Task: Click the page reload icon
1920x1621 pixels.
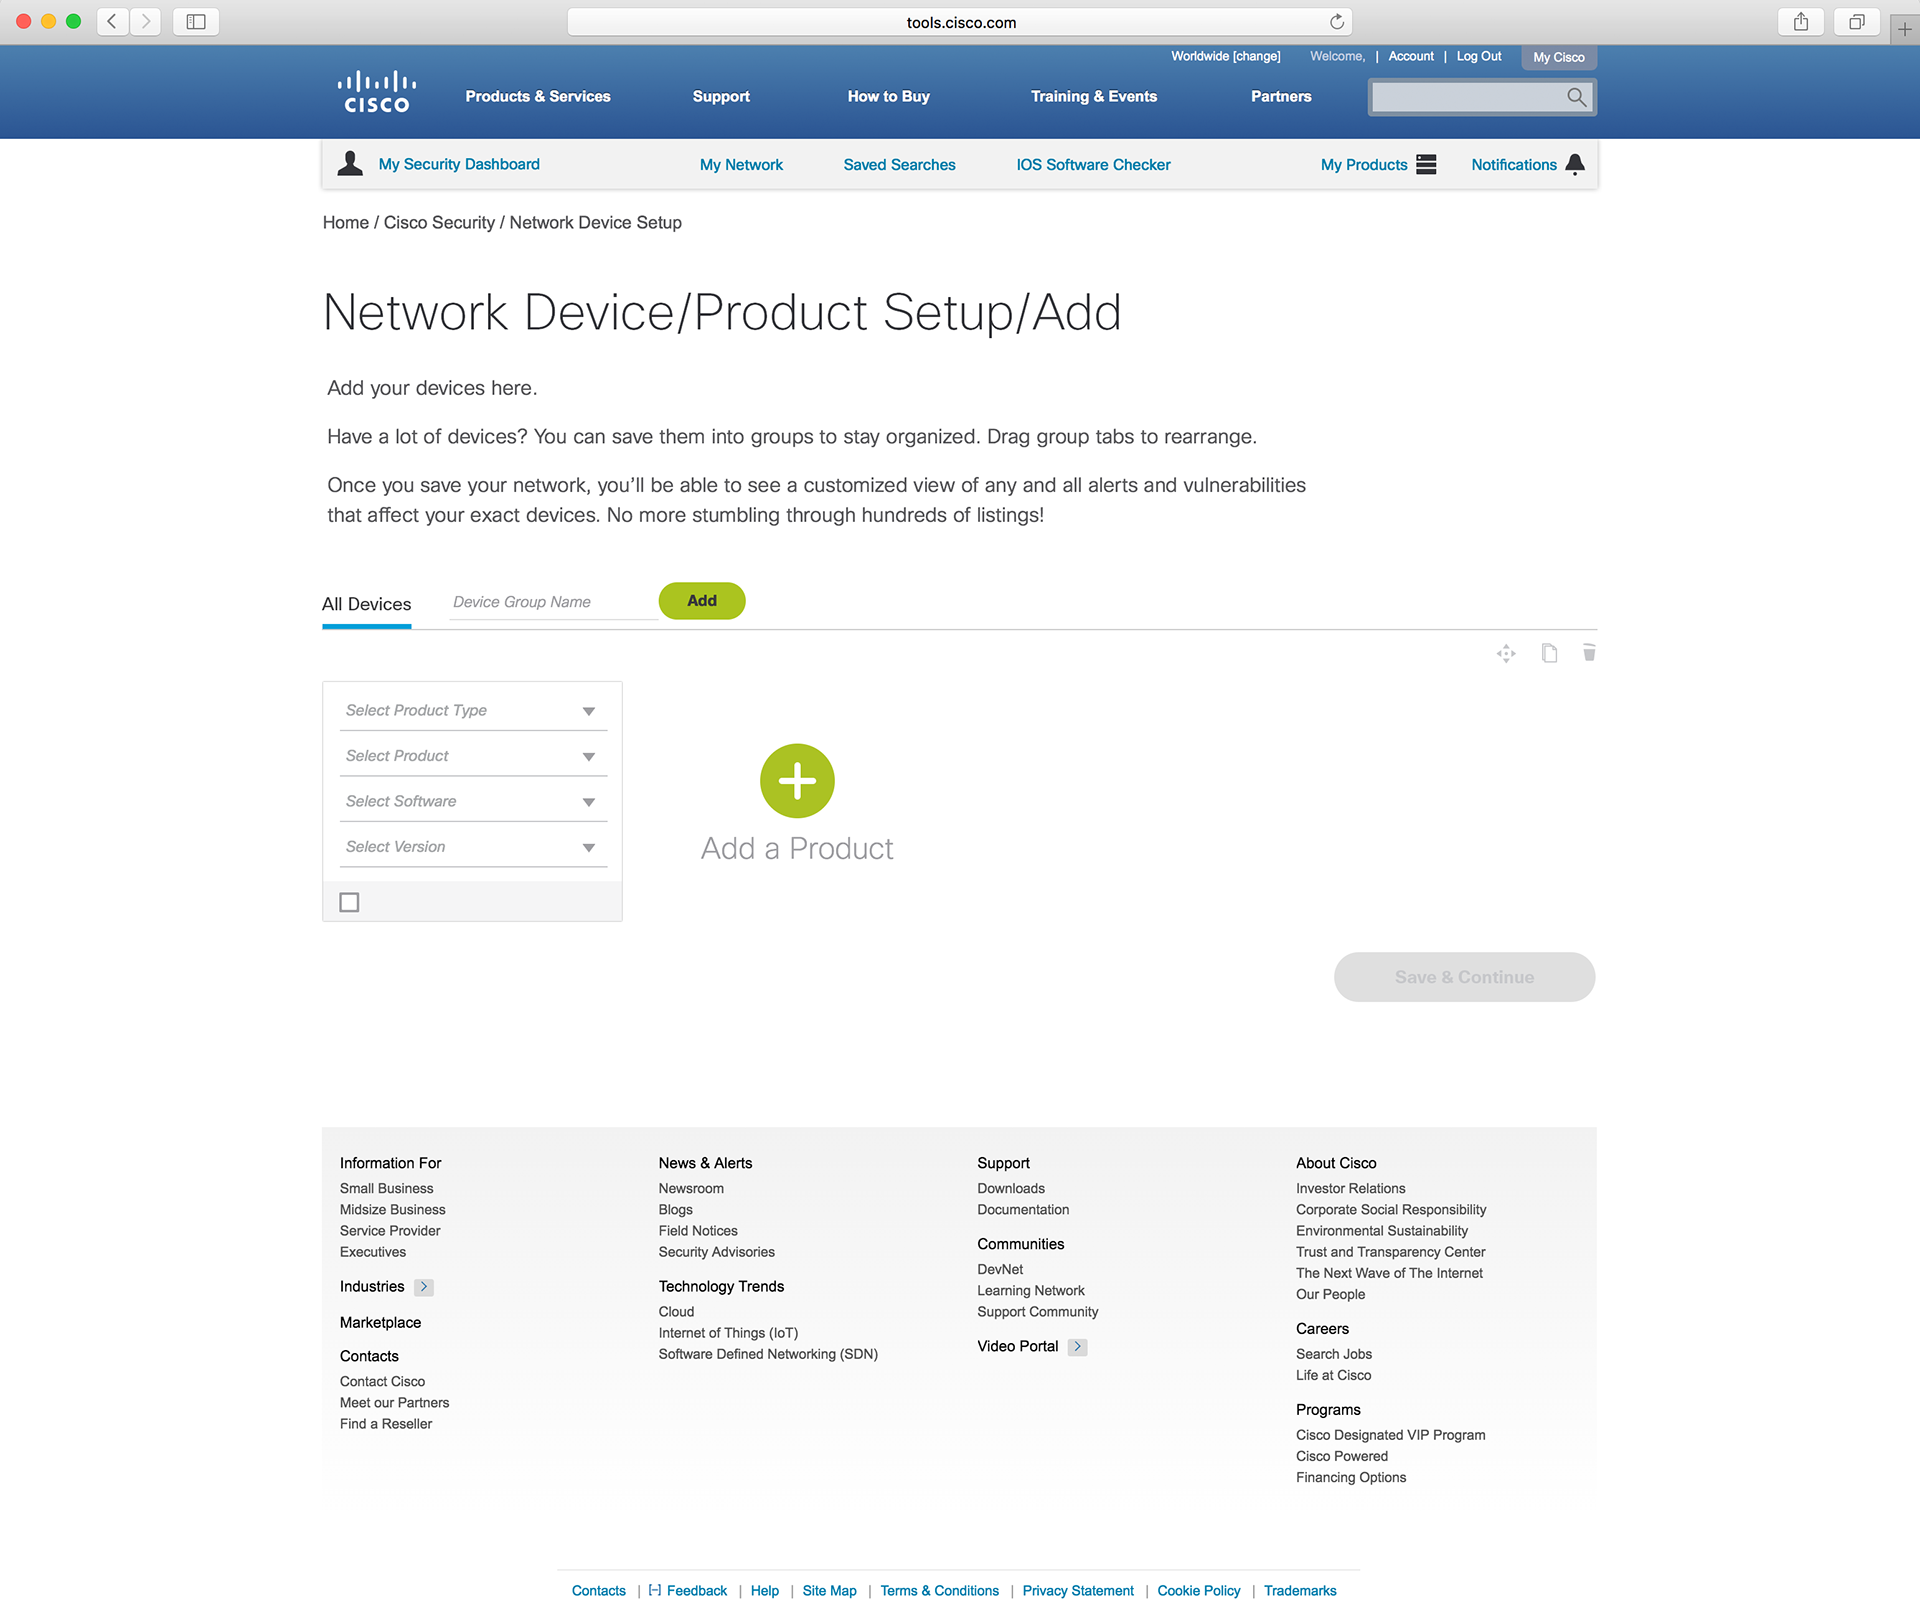Action: click(x=1337, y=22)
